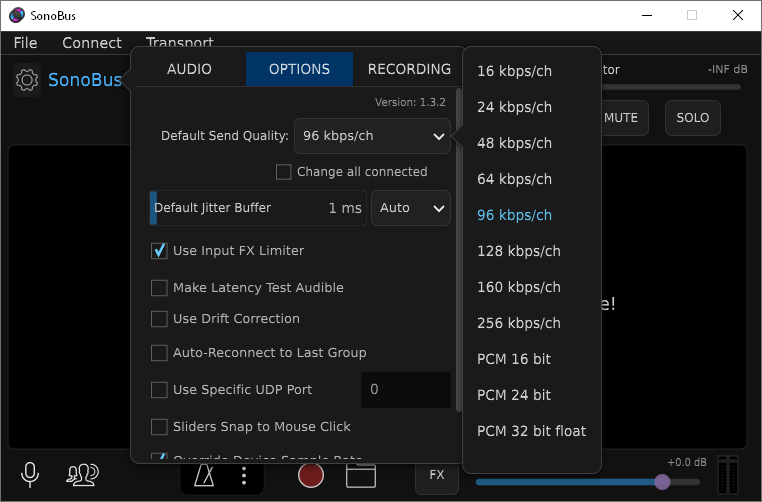Expand the Default Send Quality dropdown
The image size is (762, 502).
pyautogui.click(x=372, y=136)
